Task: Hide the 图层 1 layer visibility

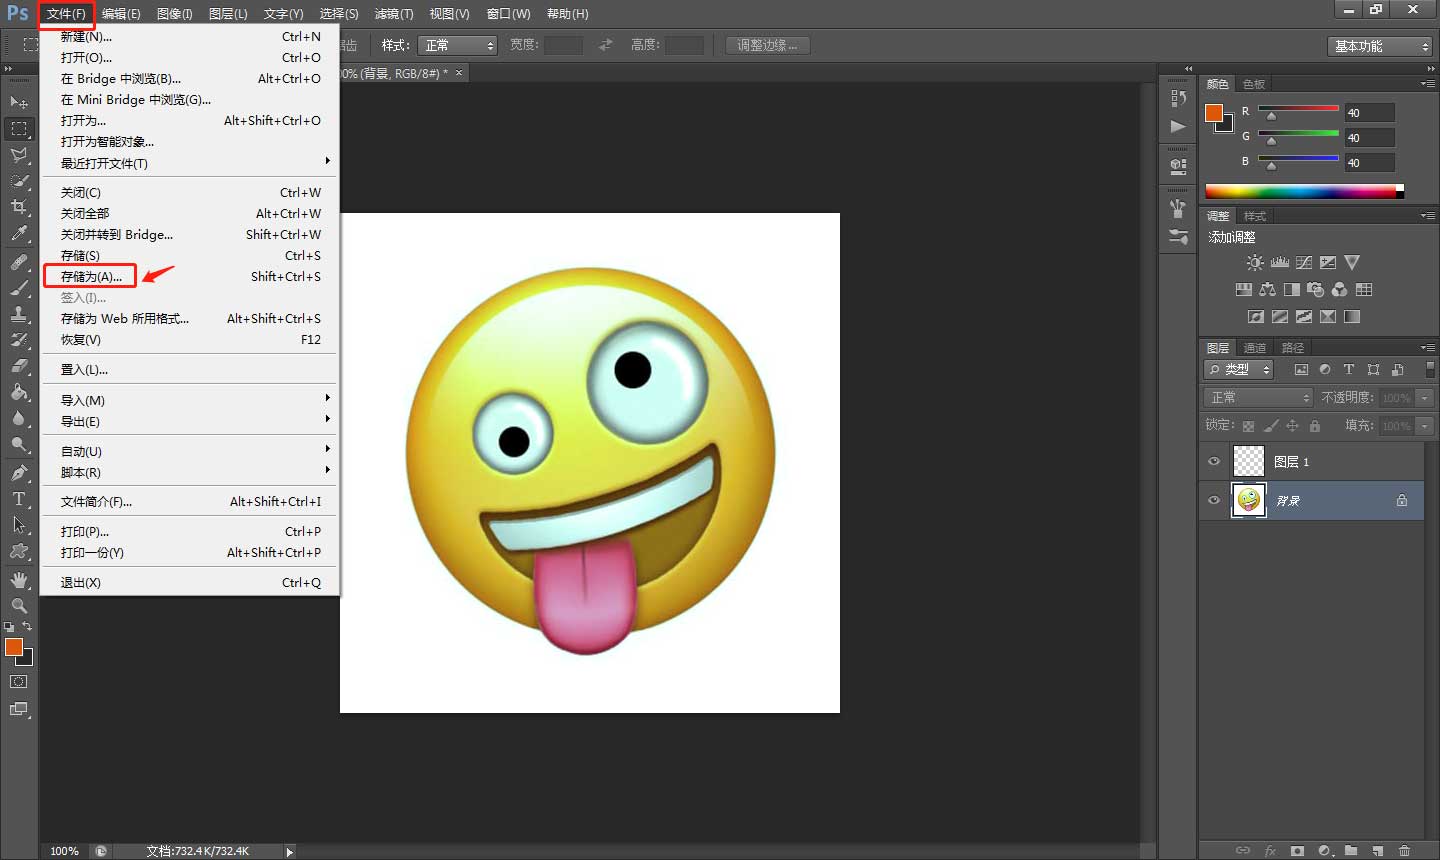Action: click(x=1214, y=461)
